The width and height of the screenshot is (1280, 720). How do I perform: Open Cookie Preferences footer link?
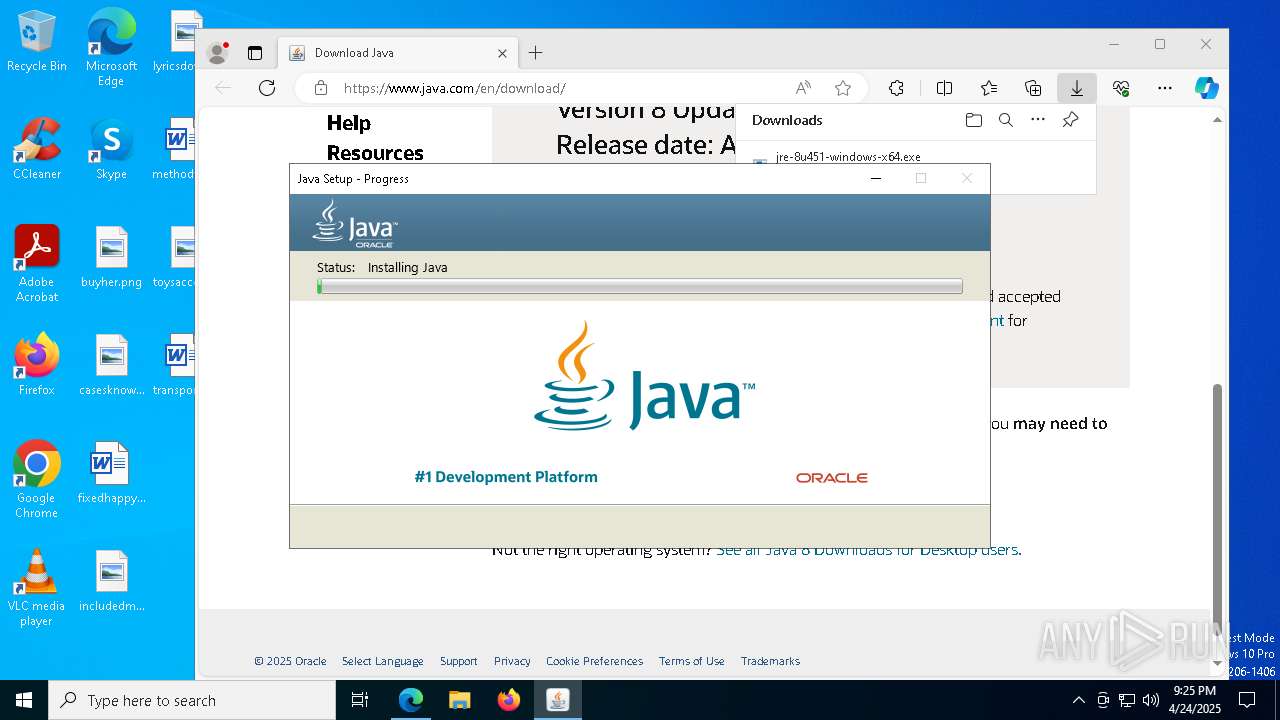point(594,661)
